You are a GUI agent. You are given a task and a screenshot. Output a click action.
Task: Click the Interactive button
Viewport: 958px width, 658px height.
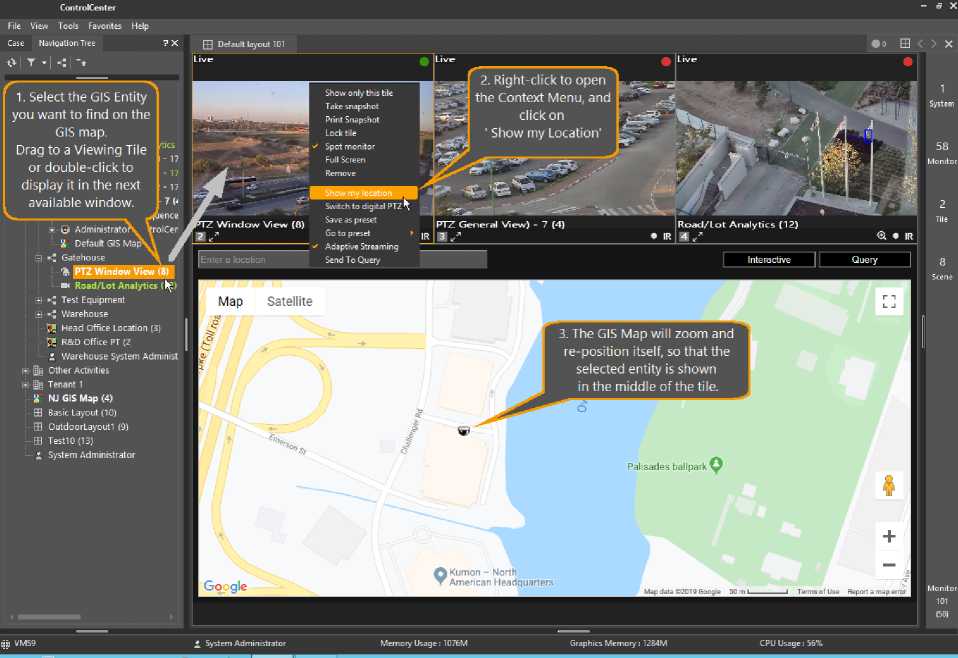point(768,259)
